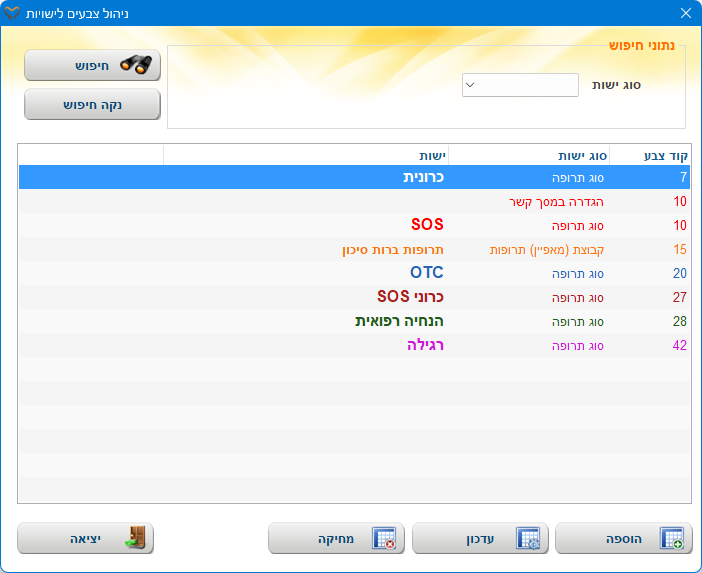Image resolution: width=702 pixels, height=573 pixels.
Task: Click color code 15 cell
Action: 650,249
